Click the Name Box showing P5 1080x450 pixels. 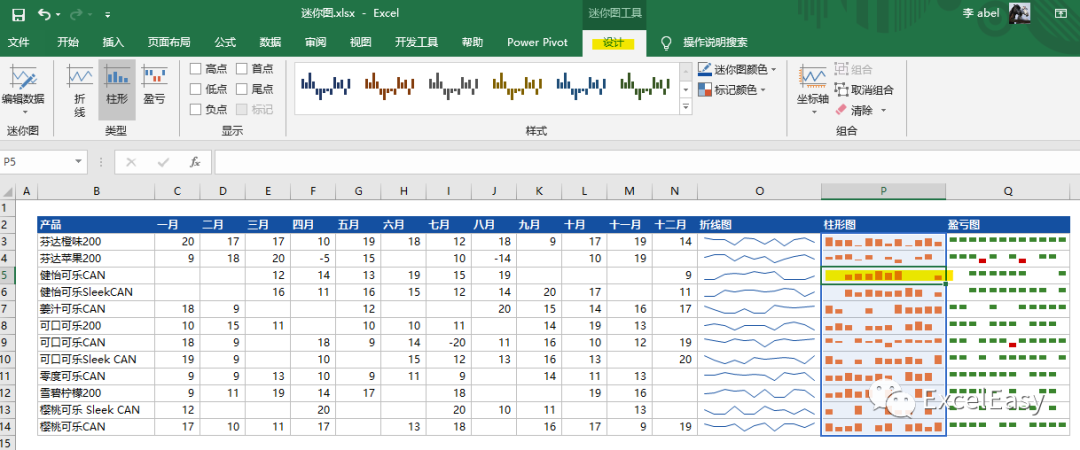coord(36,162)
